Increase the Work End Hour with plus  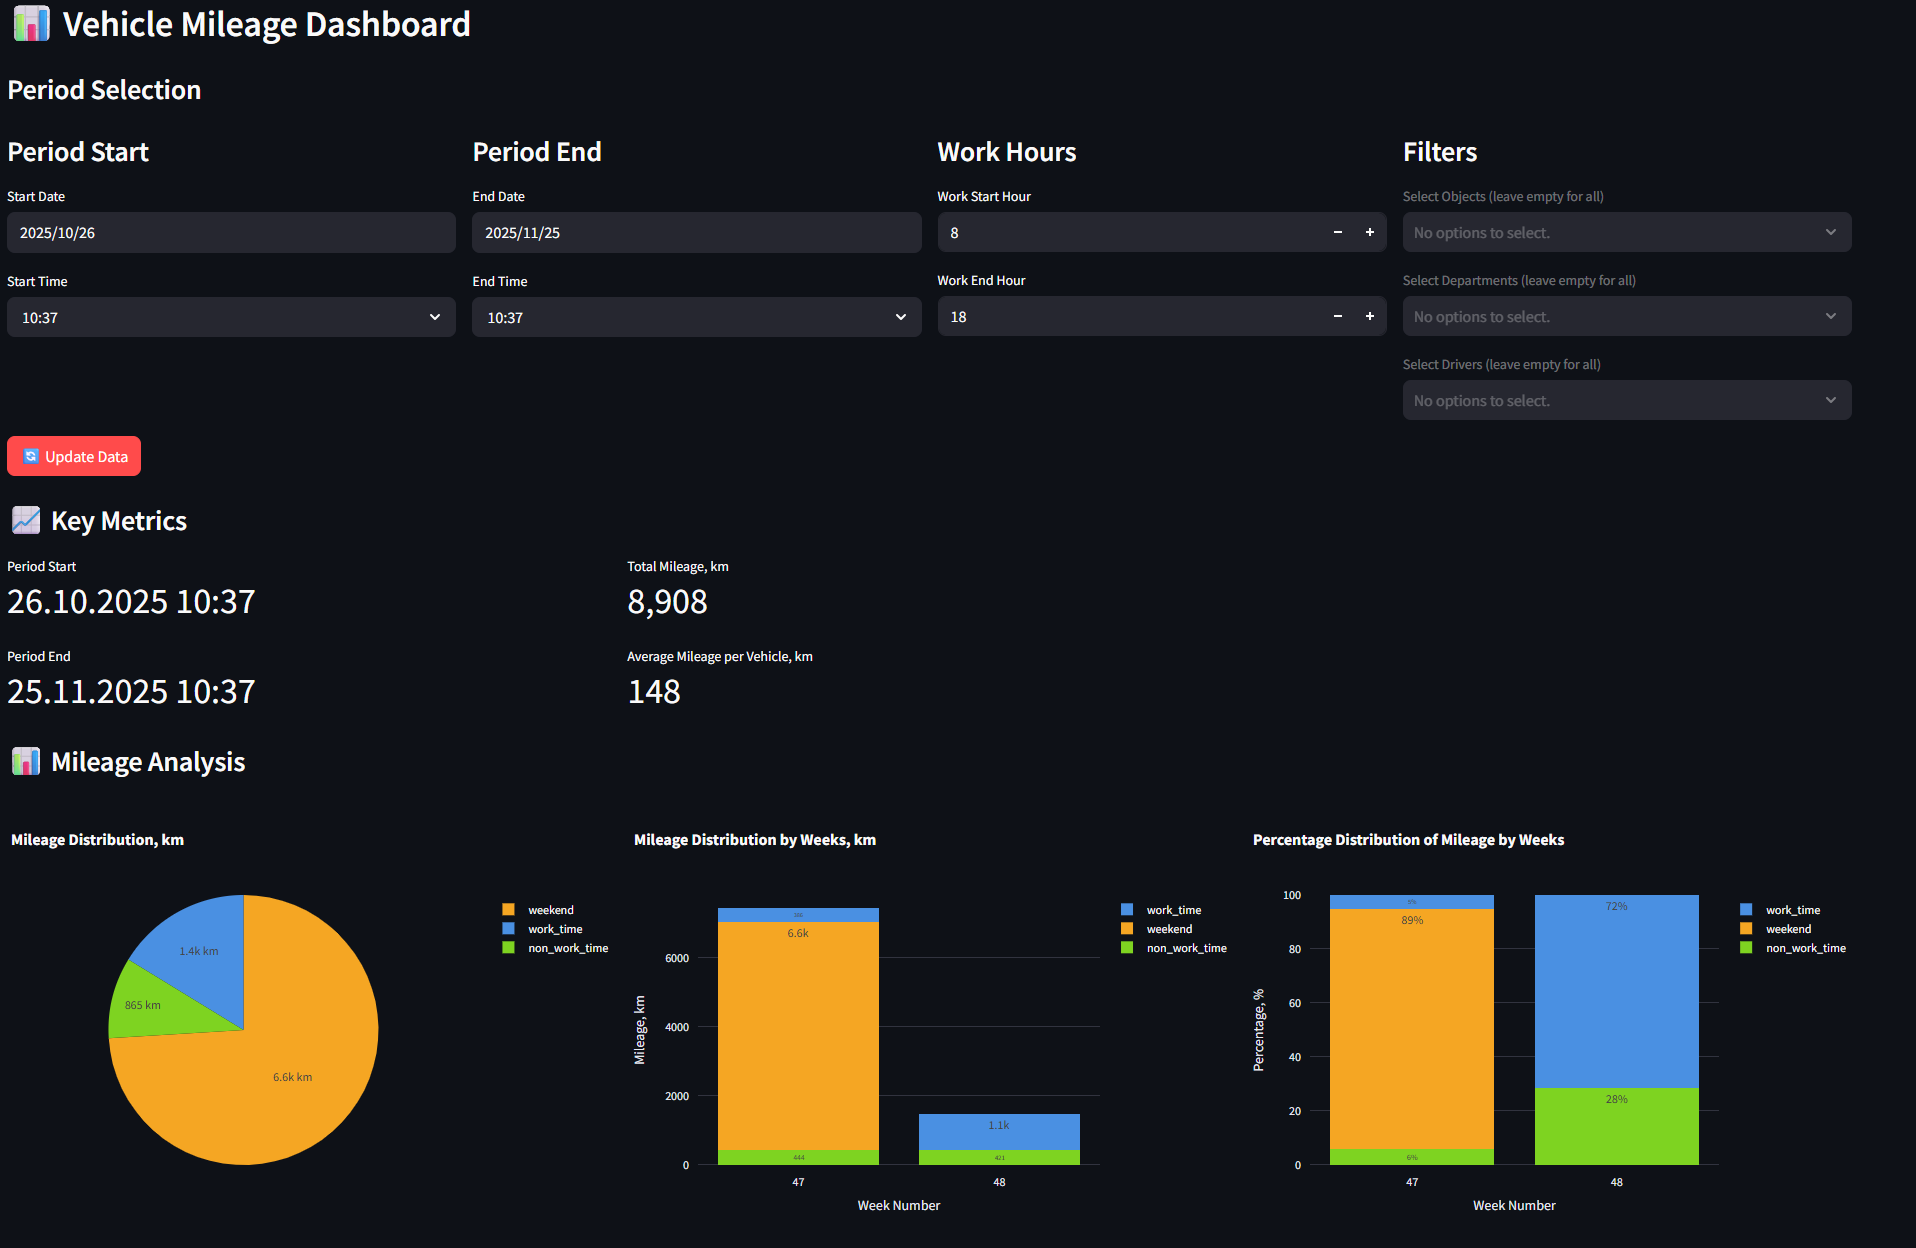tap(1369, 317)
